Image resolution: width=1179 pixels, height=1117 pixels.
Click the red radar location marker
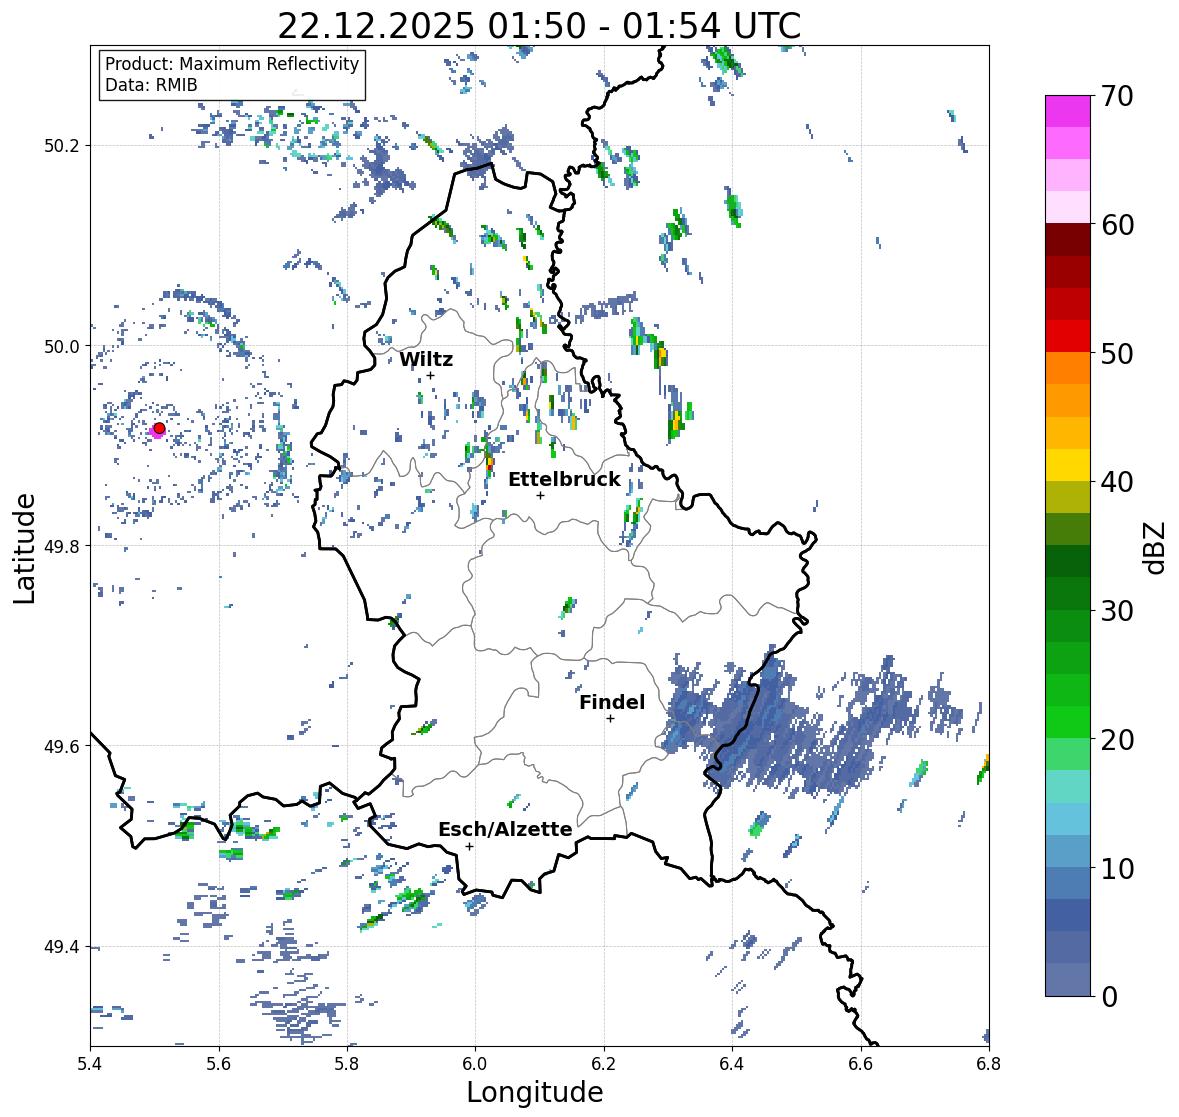click(x=159, y=428)
